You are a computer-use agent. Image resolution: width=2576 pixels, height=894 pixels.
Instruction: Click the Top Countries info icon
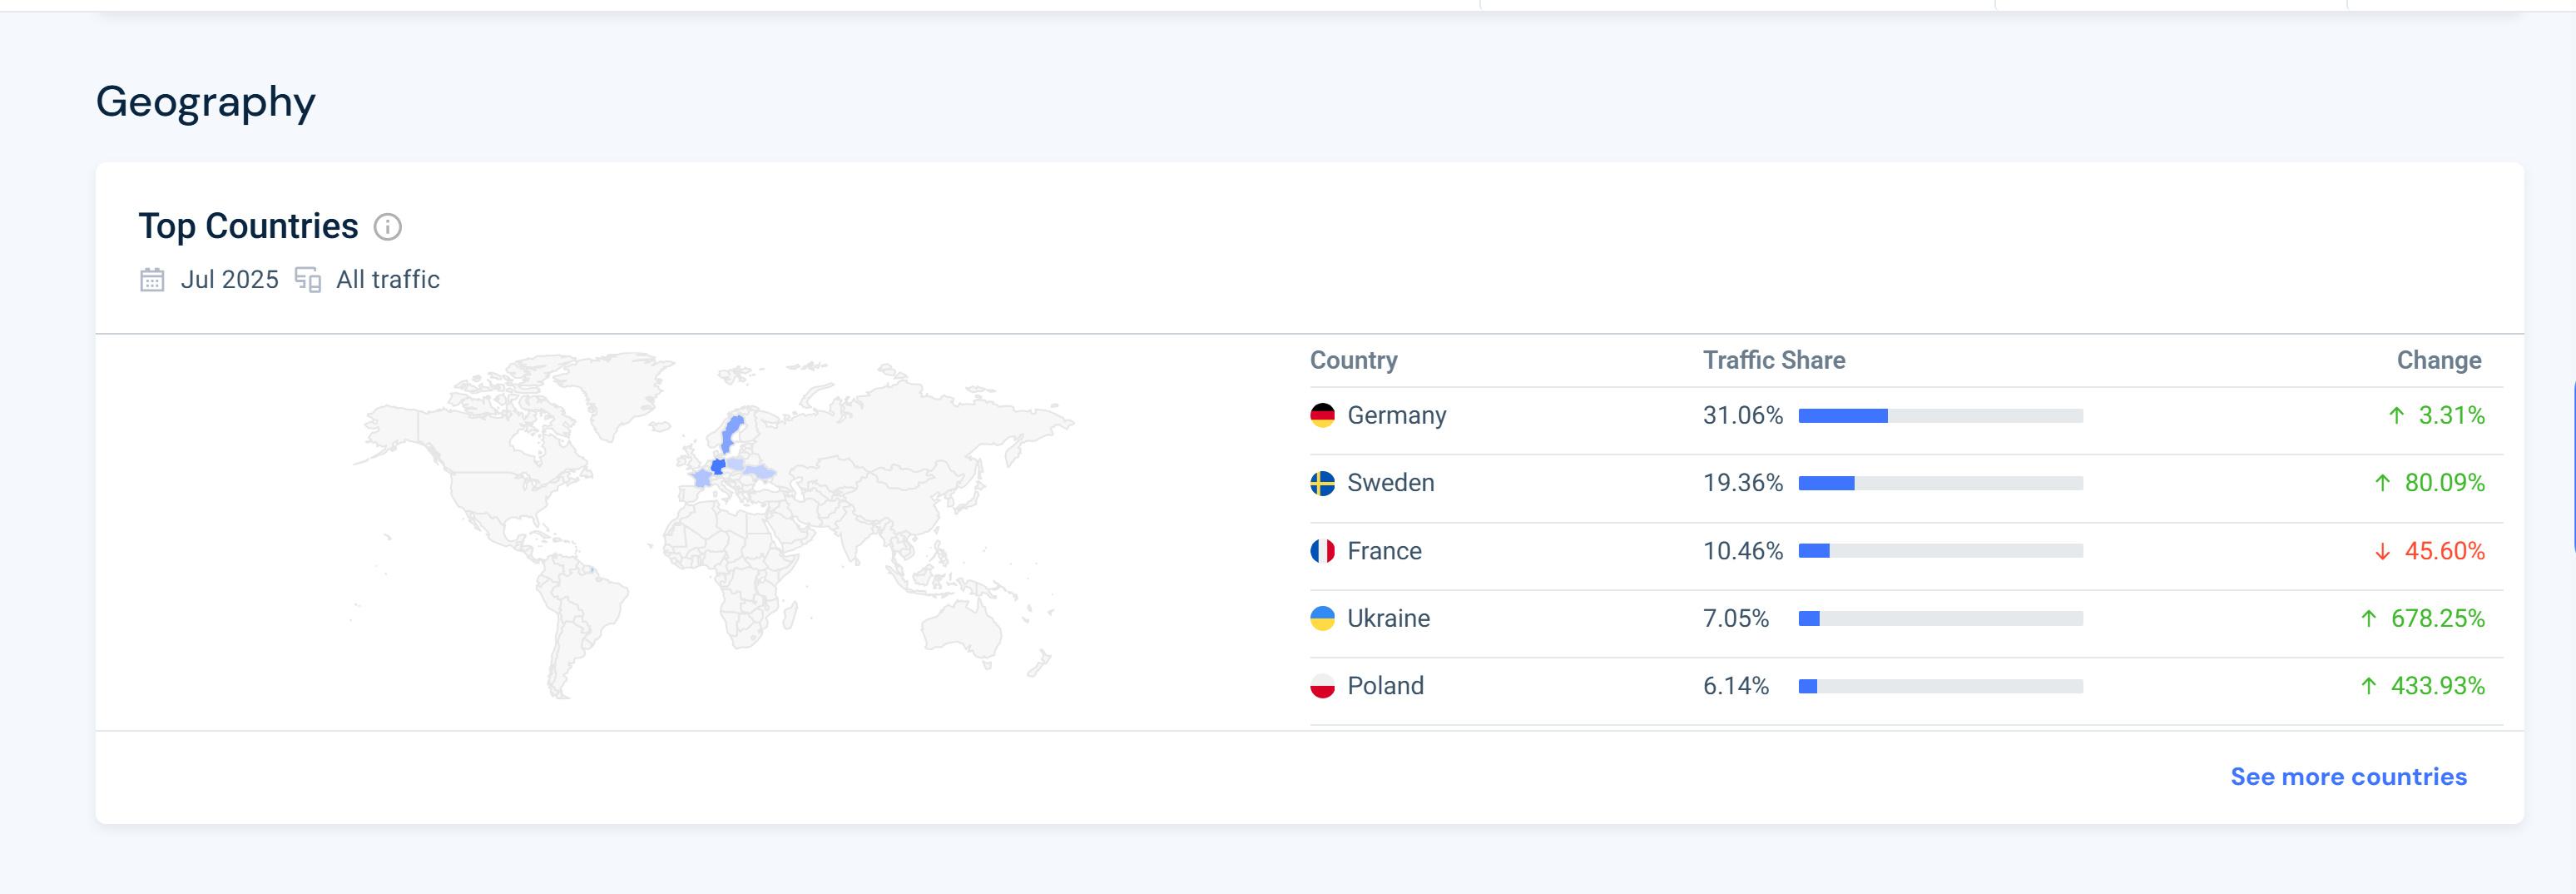tap(387, 227)
